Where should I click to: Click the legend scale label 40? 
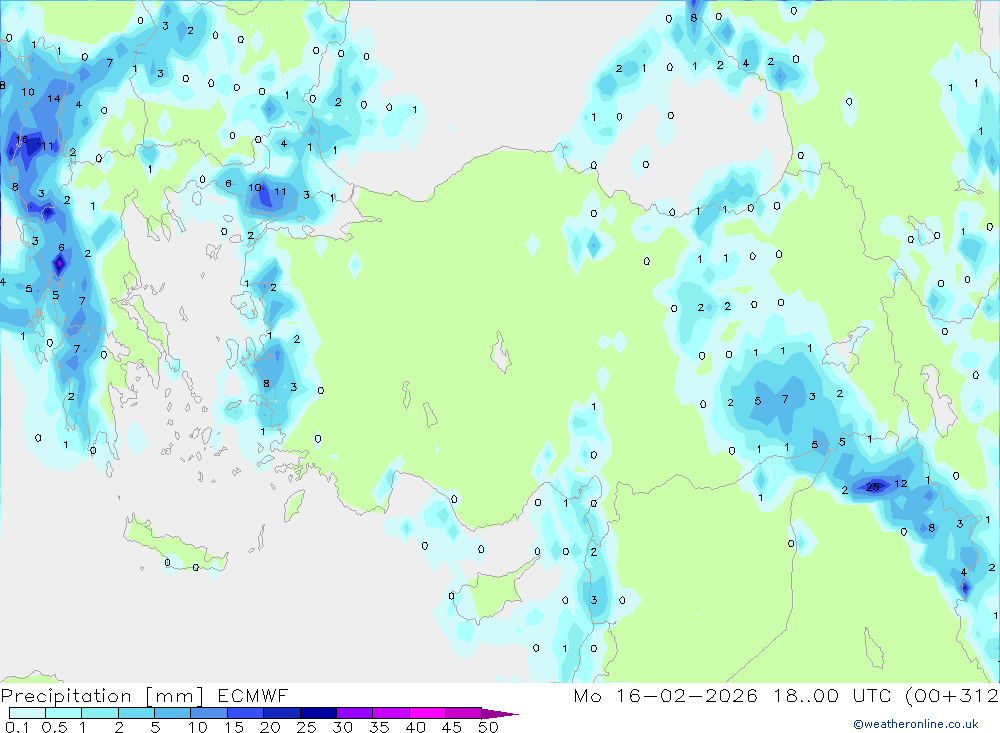[416, 727]
